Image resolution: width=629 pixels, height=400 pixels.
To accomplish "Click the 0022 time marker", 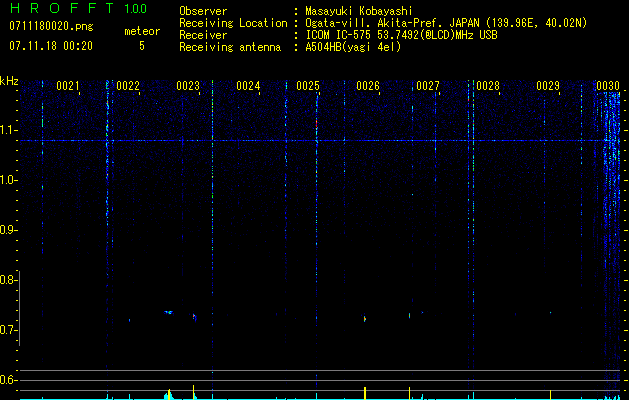I will (x=128, y=86).
